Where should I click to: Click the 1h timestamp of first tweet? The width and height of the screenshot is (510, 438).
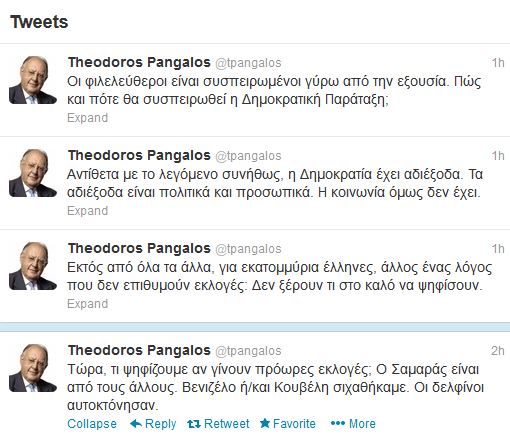(x=498, y=63)
